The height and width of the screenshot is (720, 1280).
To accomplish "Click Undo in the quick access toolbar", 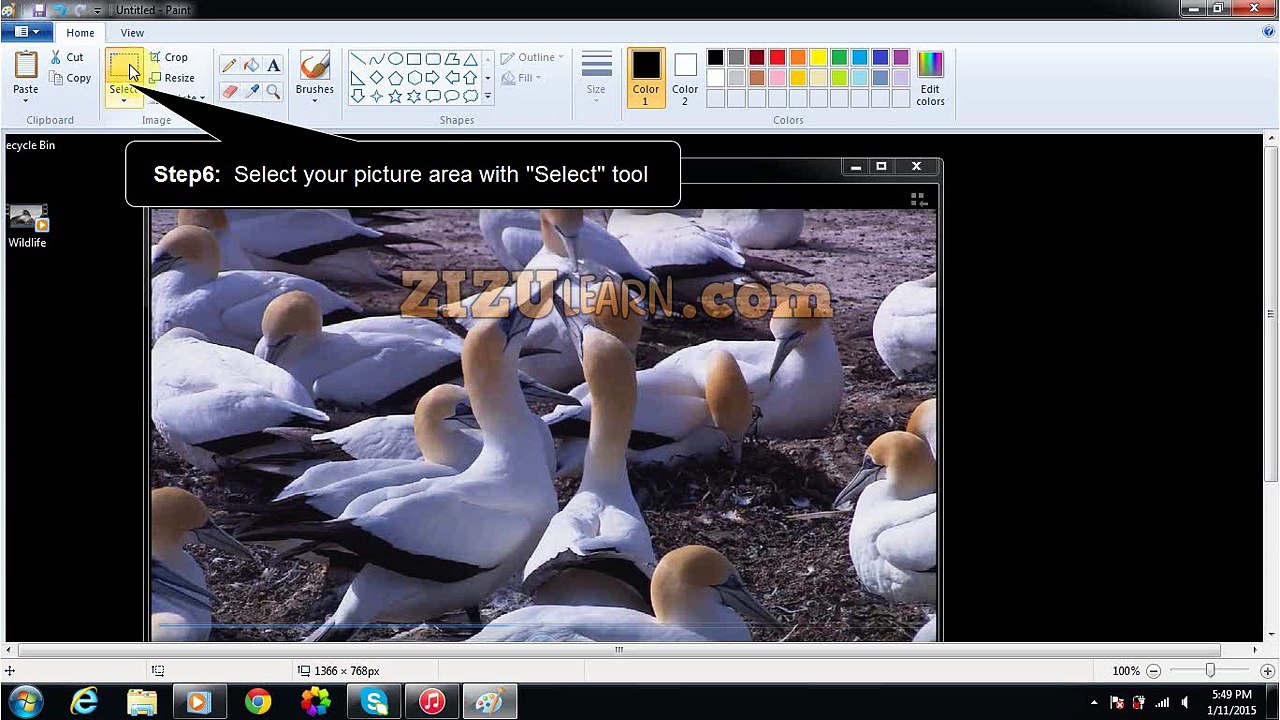I will [x=59, y=10].
